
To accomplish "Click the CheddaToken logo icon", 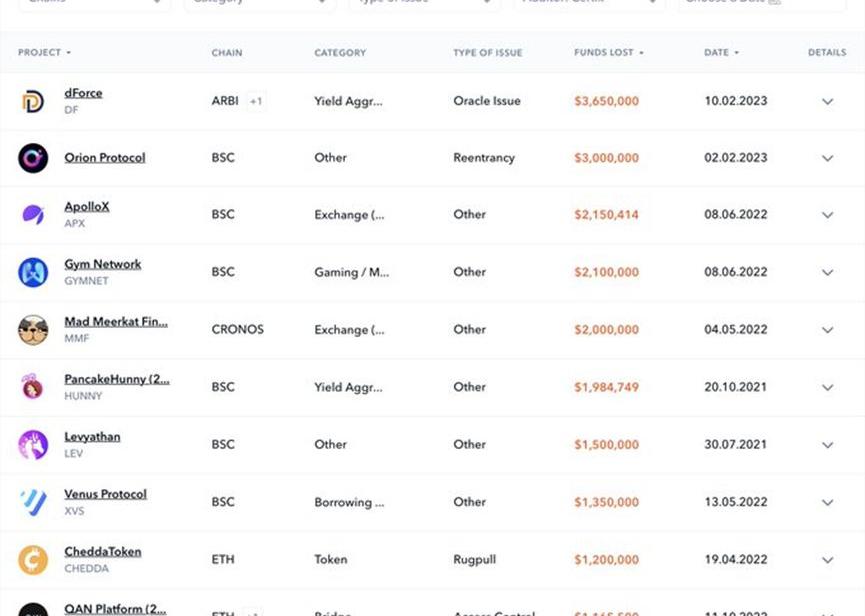I will click(x=33, y=560).
